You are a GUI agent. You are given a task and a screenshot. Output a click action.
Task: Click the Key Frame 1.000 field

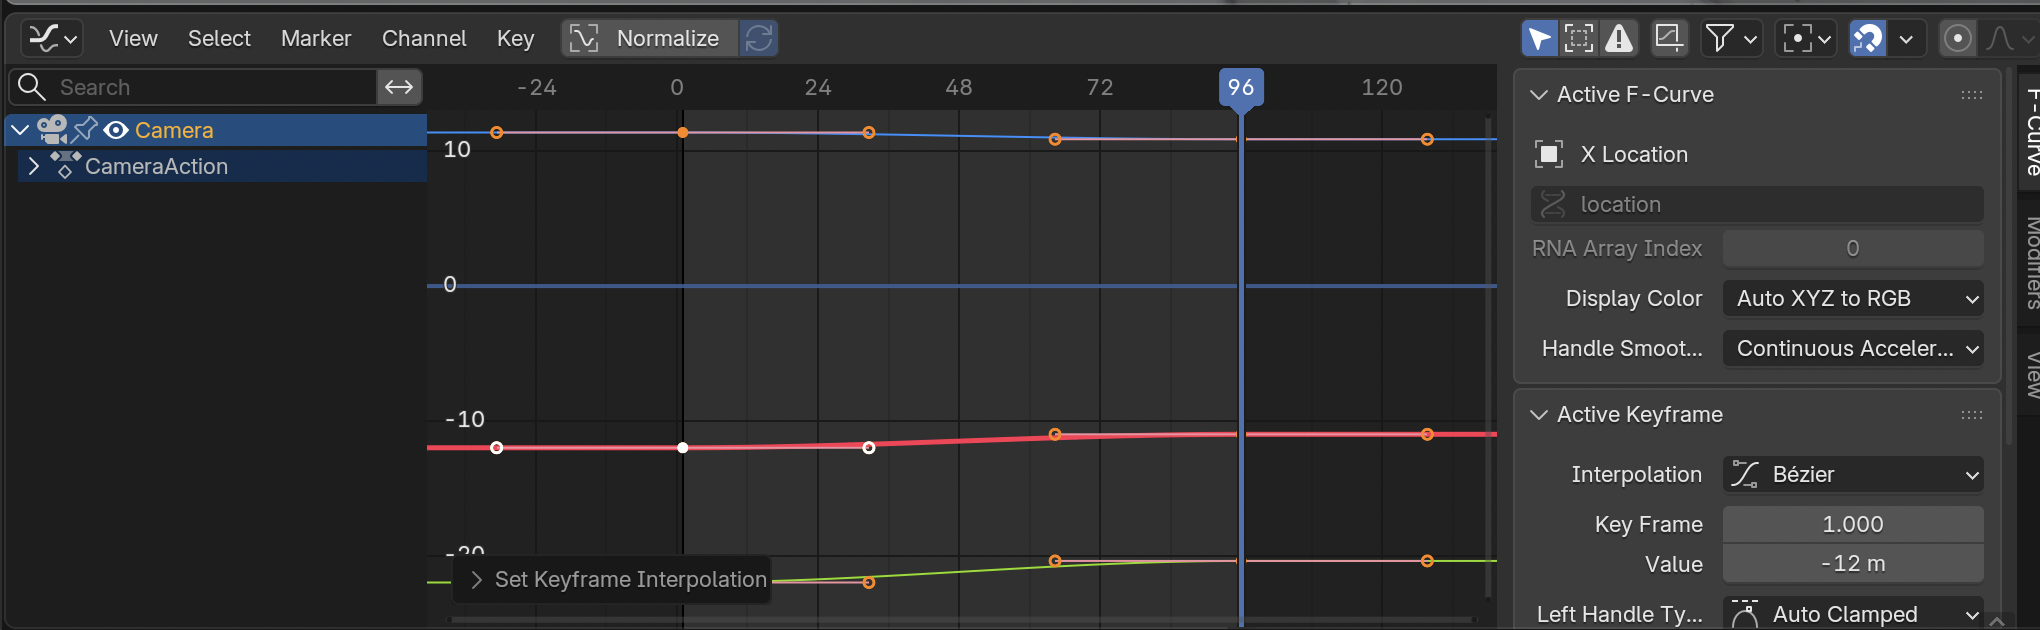pos(1853,524)
